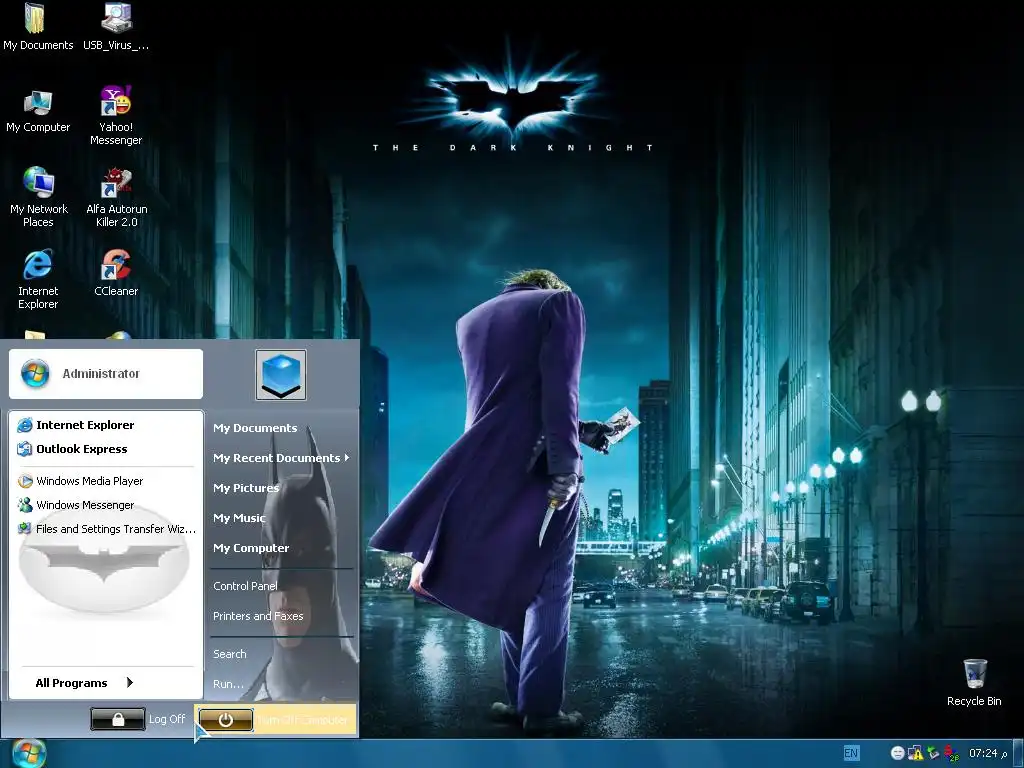The width and height of the screenshot is (1024, 768).
Task: Open the Recycle Bin on the desktop
Action: click(x=974, y=682)
